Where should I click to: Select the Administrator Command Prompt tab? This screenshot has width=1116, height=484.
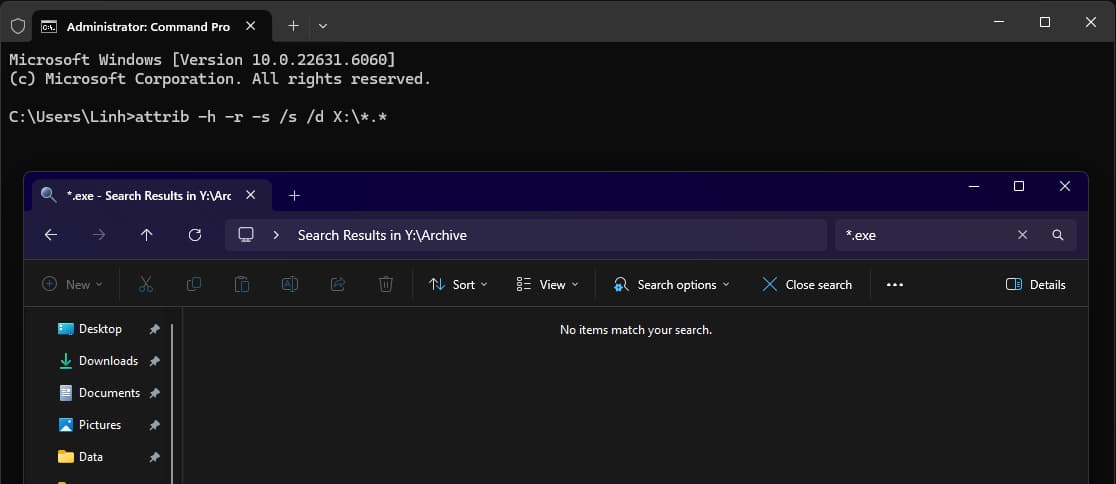pos(140,26)
